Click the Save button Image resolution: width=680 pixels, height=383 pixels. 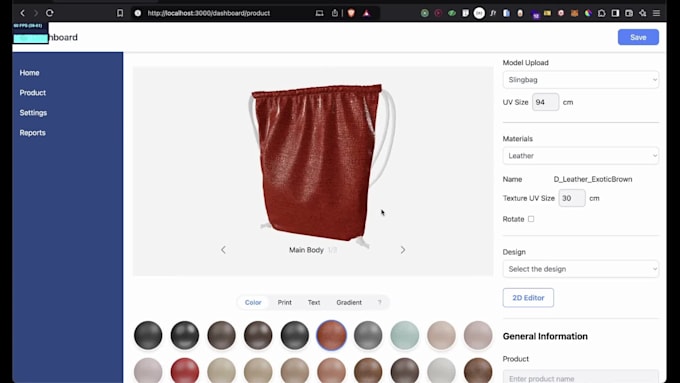638,37
